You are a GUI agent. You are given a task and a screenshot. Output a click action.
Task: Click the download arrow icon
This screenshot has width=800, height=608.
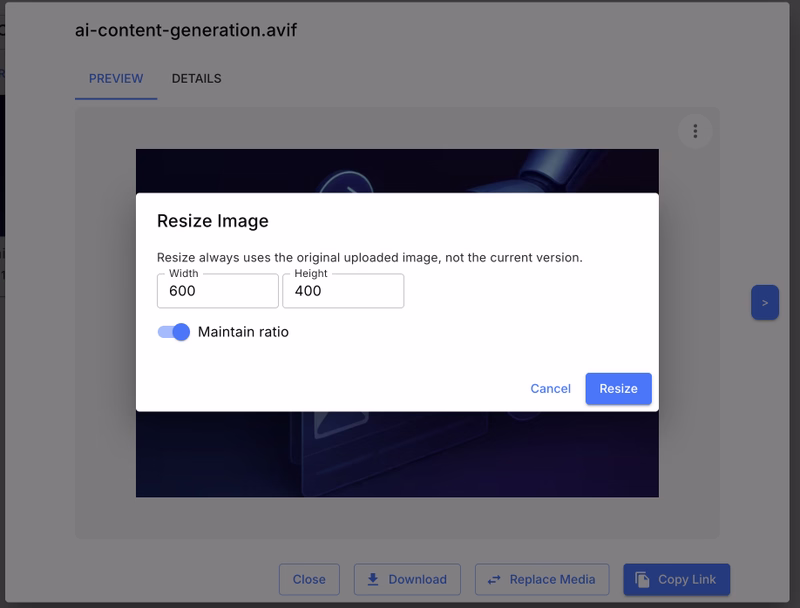tap(373, 579)
